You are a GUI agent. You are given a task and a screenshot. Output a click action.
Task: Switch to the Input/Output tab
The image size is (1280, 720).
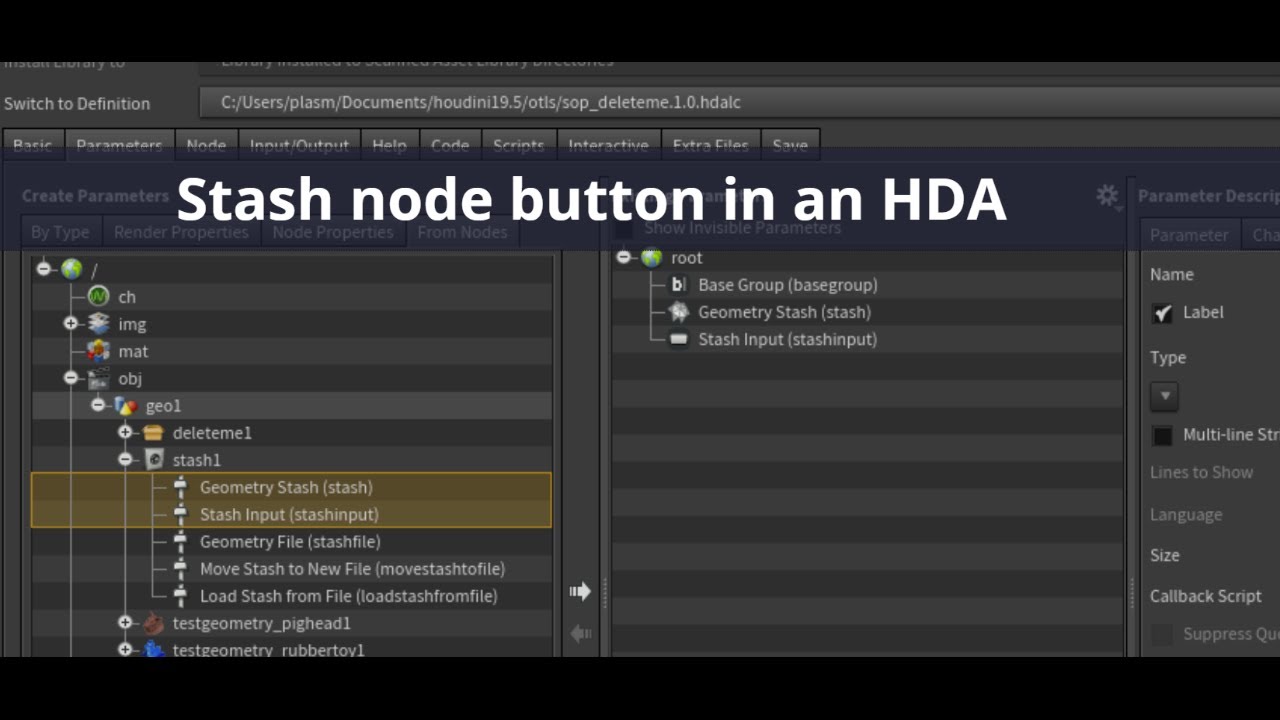click(x=299, y=145)
